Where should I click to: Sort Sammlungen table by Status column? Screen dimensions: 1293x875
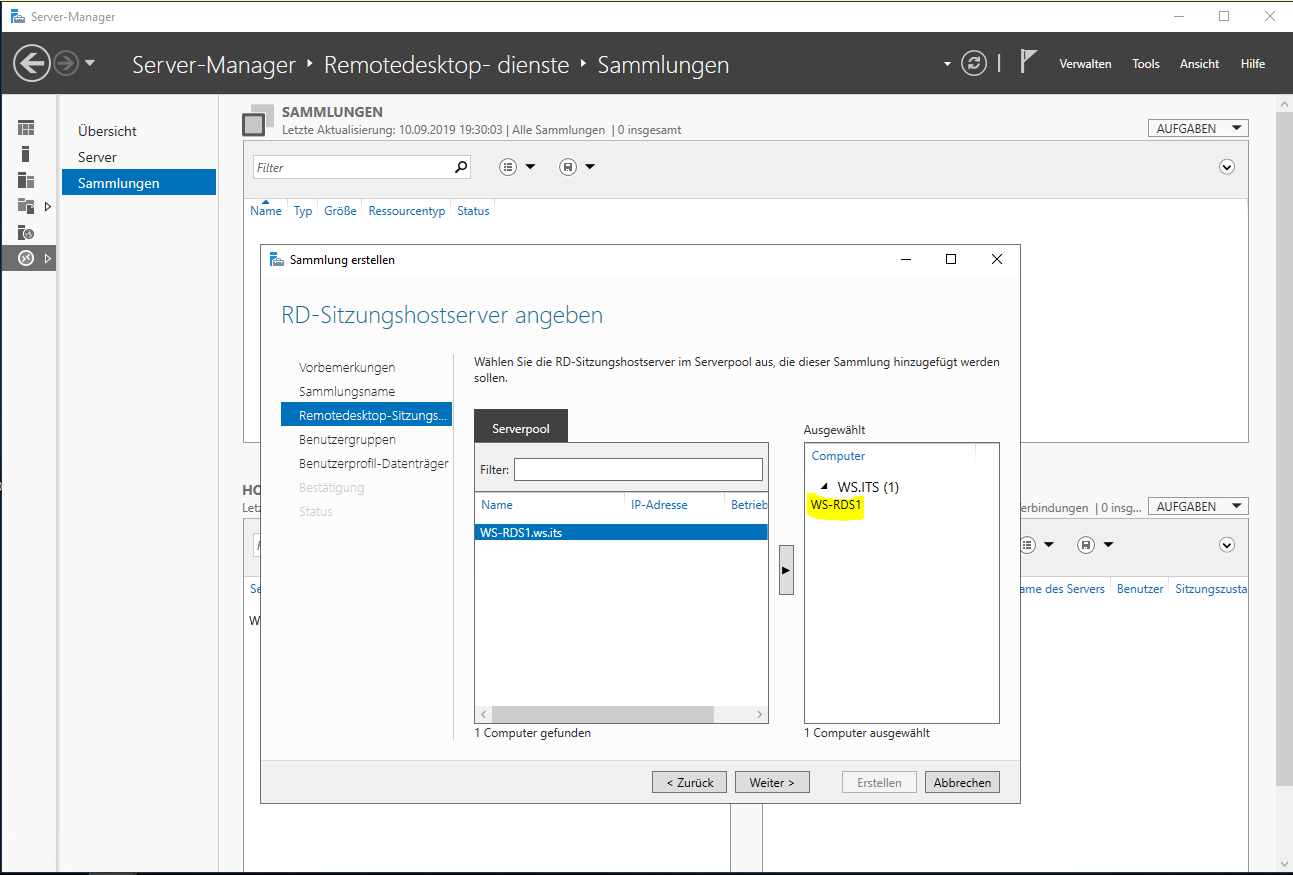(x=473, y=211)
